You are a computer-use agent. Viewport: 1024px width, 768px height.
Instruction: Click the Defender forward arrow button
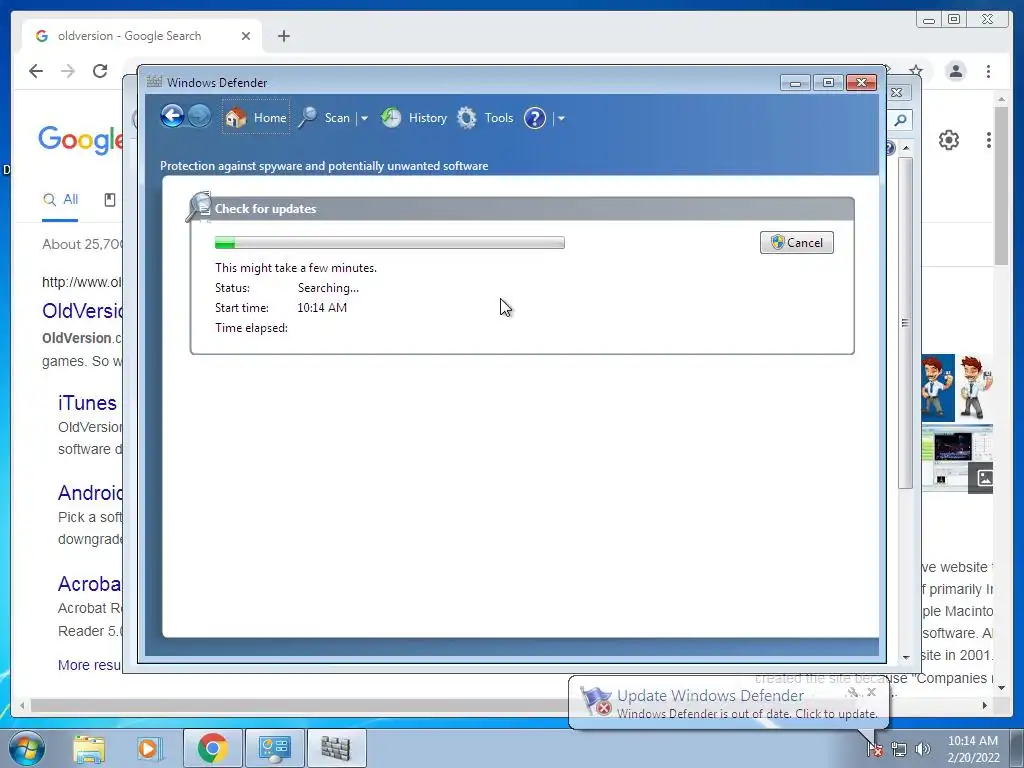199,116
